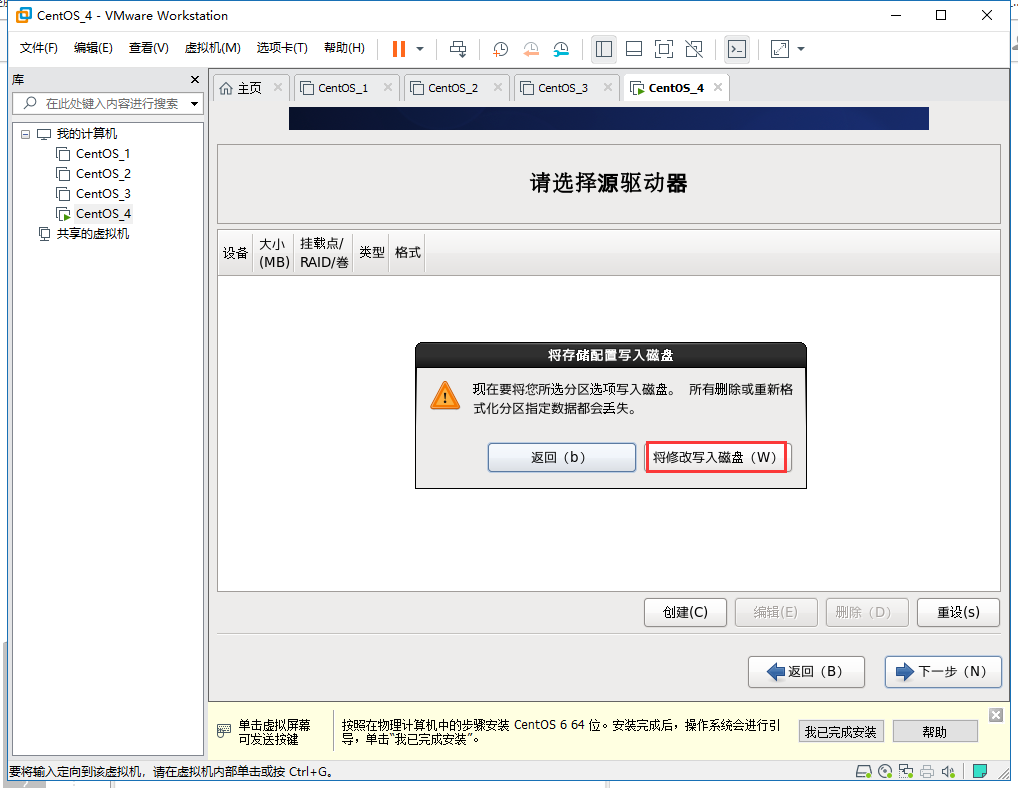Select CentOS_3 in the library tree

[x=103, y=194]
